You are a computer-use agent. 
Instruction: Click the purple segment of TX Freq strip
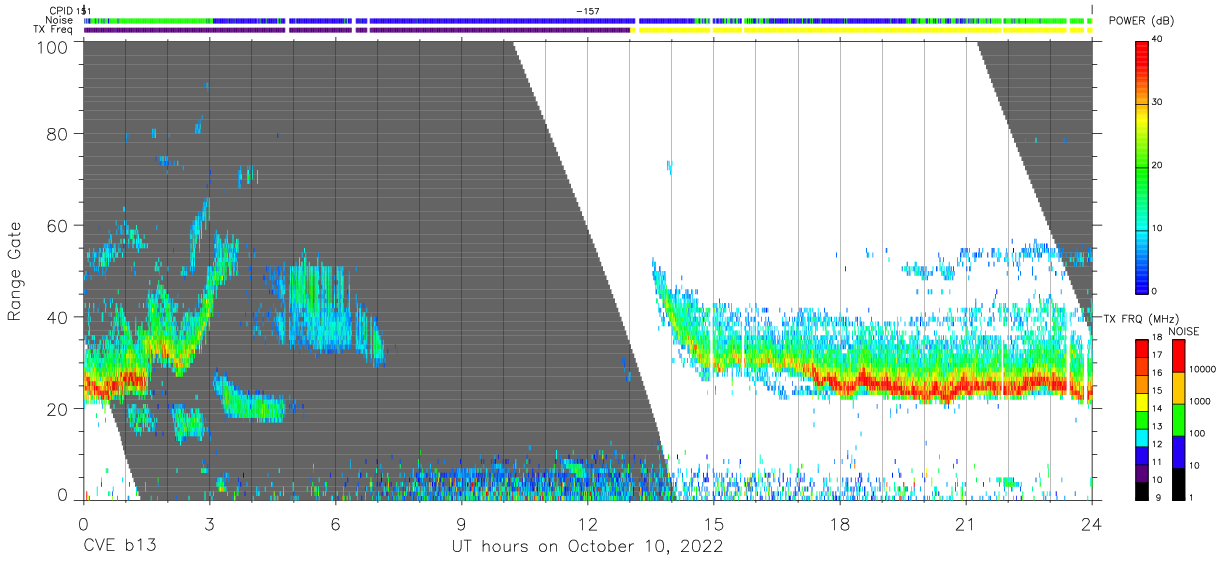pyautogui.click(x=357, y=30)
